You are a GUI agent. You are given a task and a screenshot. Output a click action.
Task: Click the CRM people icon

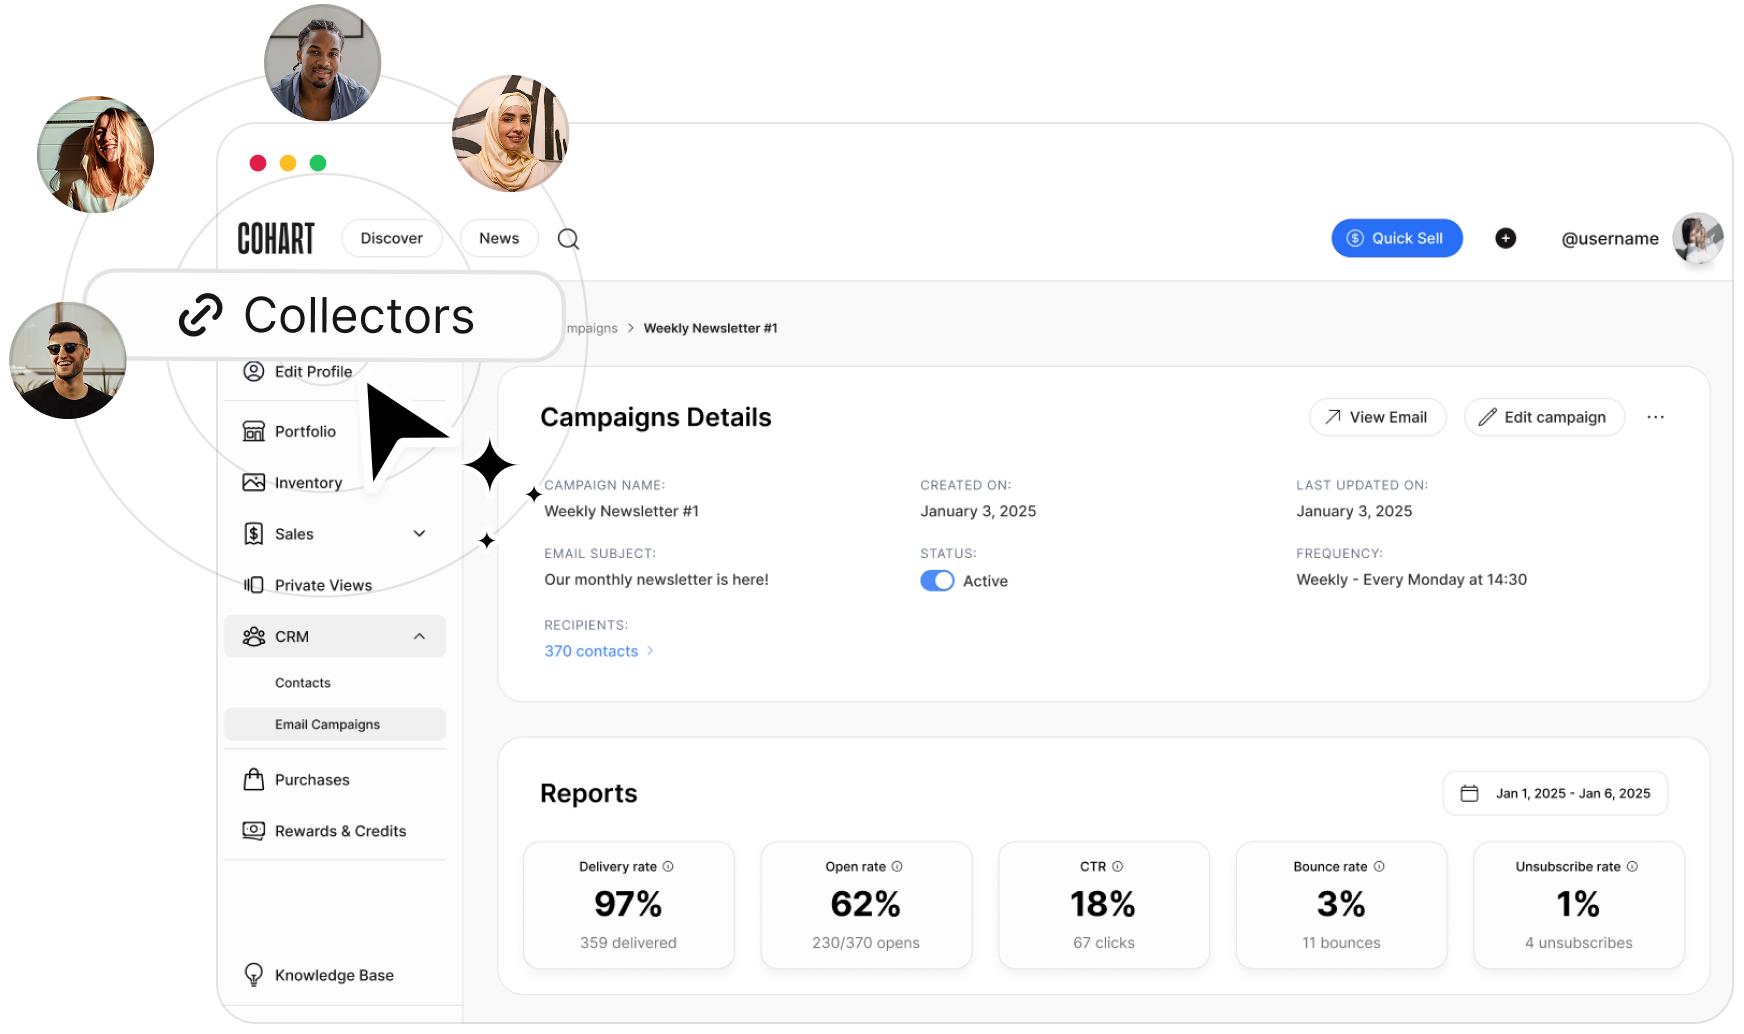point(254,636)
